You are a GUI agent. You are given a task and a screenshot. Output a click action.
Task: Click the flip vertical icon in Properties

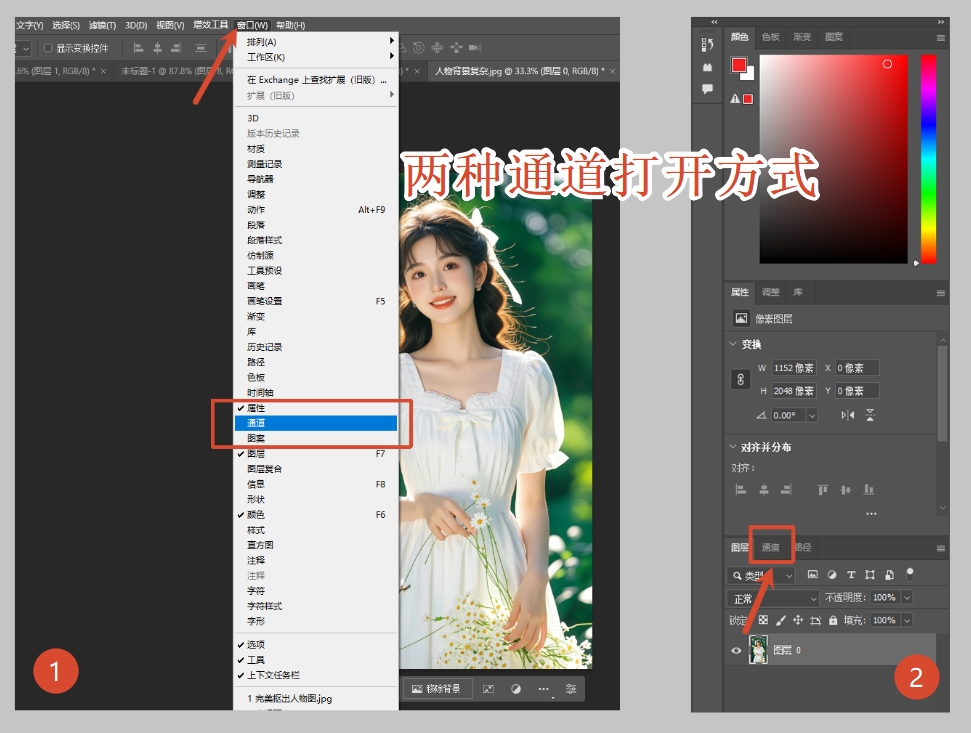point(870,415)
